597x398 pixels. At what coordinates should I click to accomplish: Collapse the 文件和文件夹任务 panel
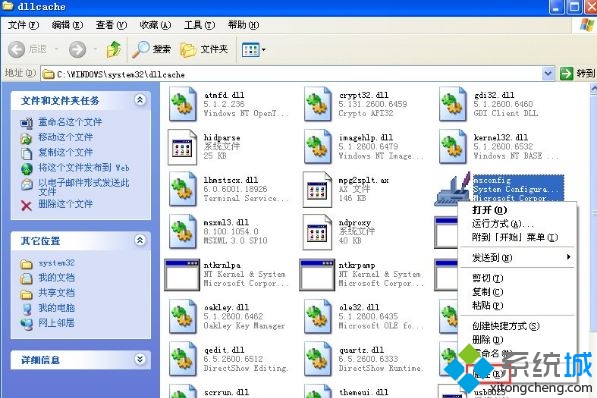pos(140,100)
